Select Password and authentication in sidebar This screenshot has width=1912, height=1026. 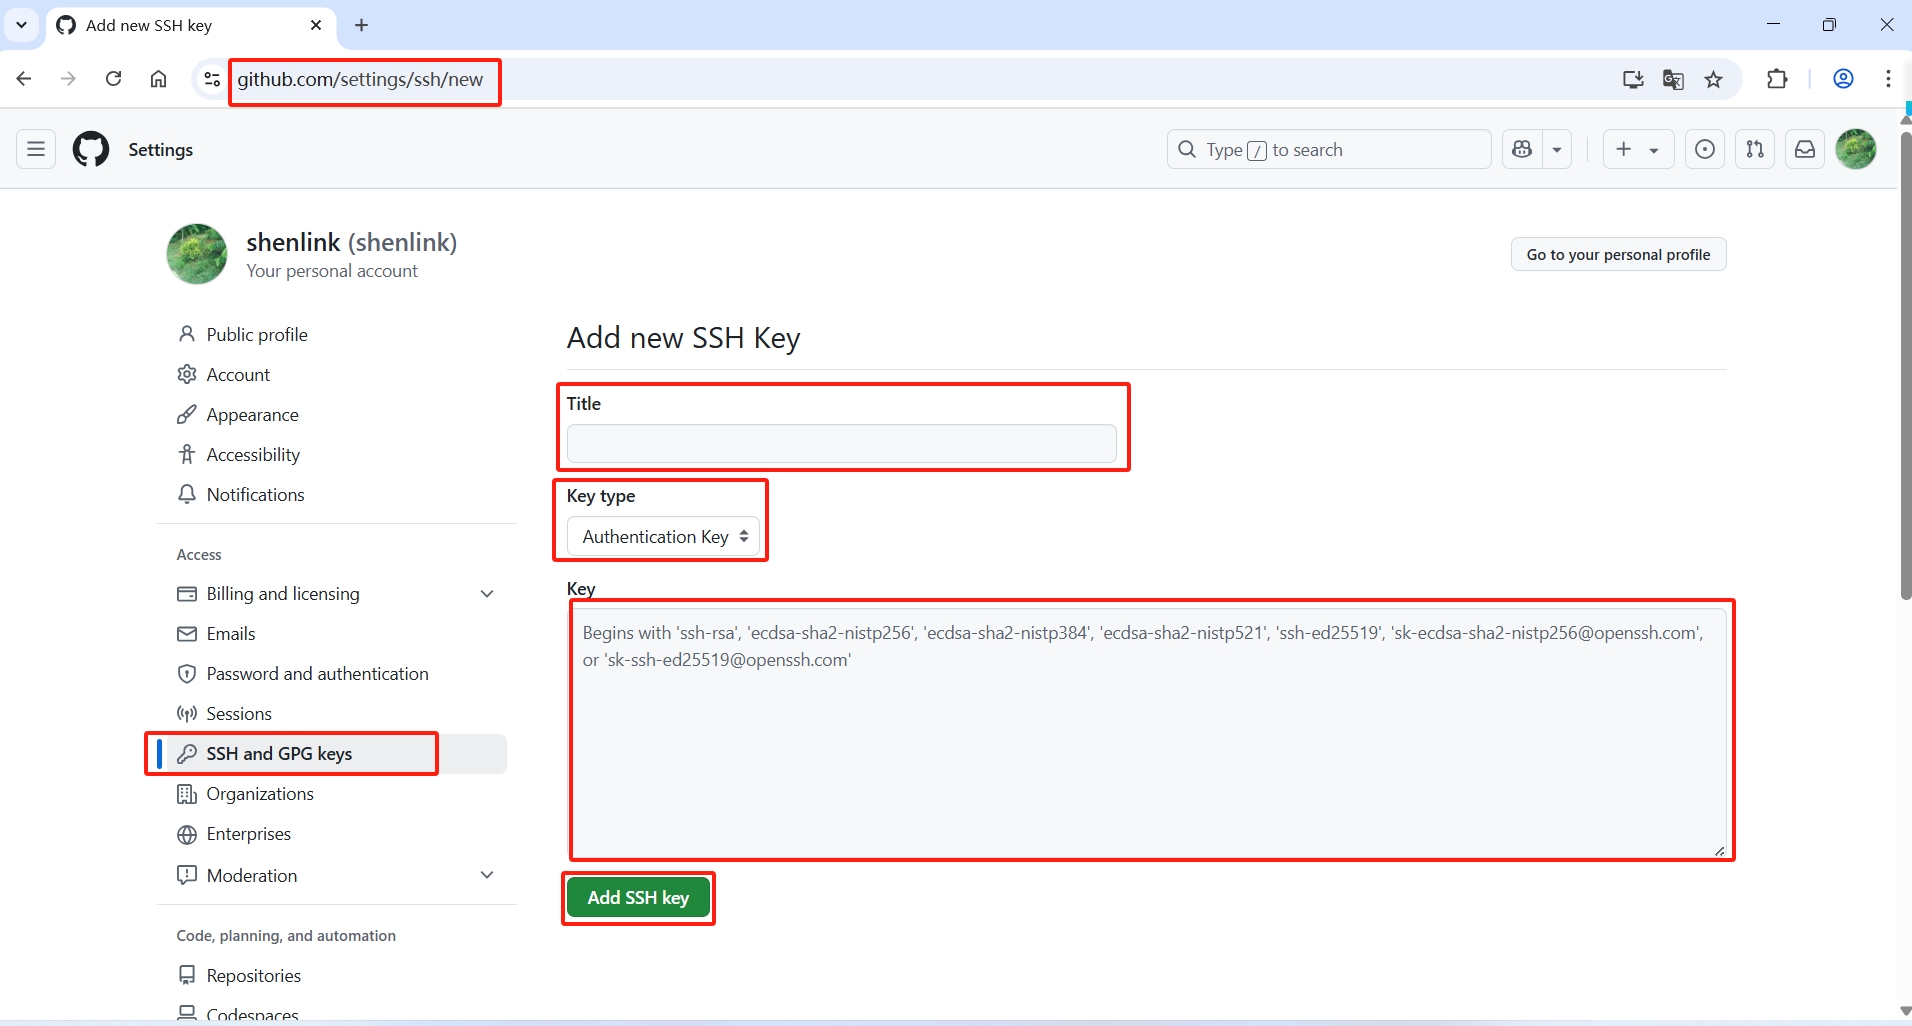[x=317, y=674]
